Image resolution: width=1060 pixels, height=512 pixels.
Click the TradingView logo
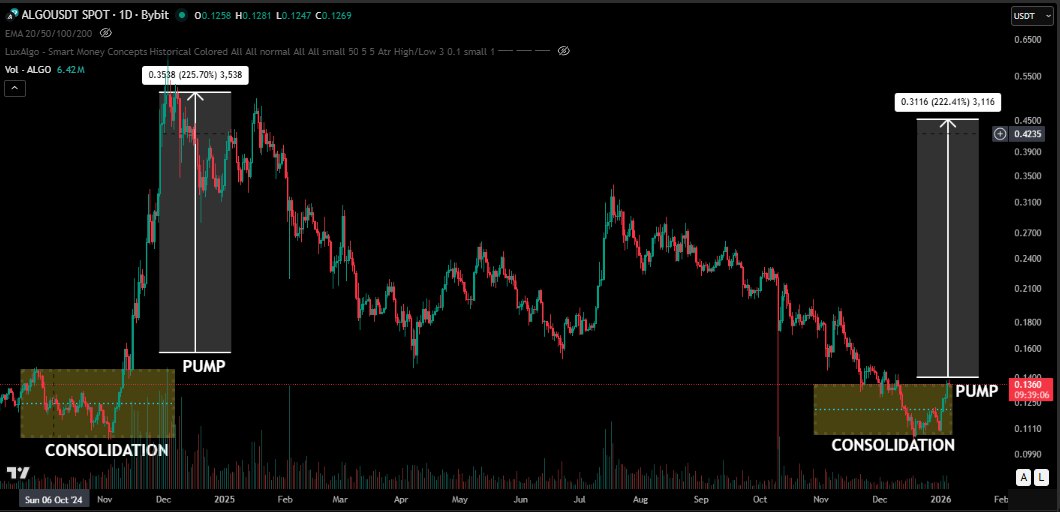pyautogui.click(x=18, y=473)
